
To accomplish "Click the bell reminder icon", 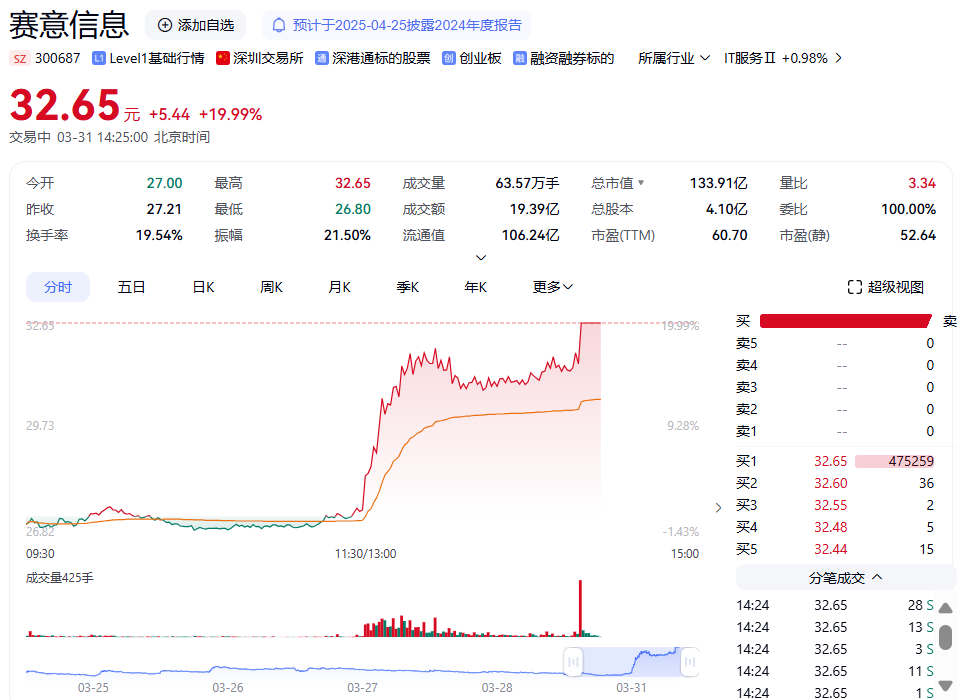I will click(278, 25).
